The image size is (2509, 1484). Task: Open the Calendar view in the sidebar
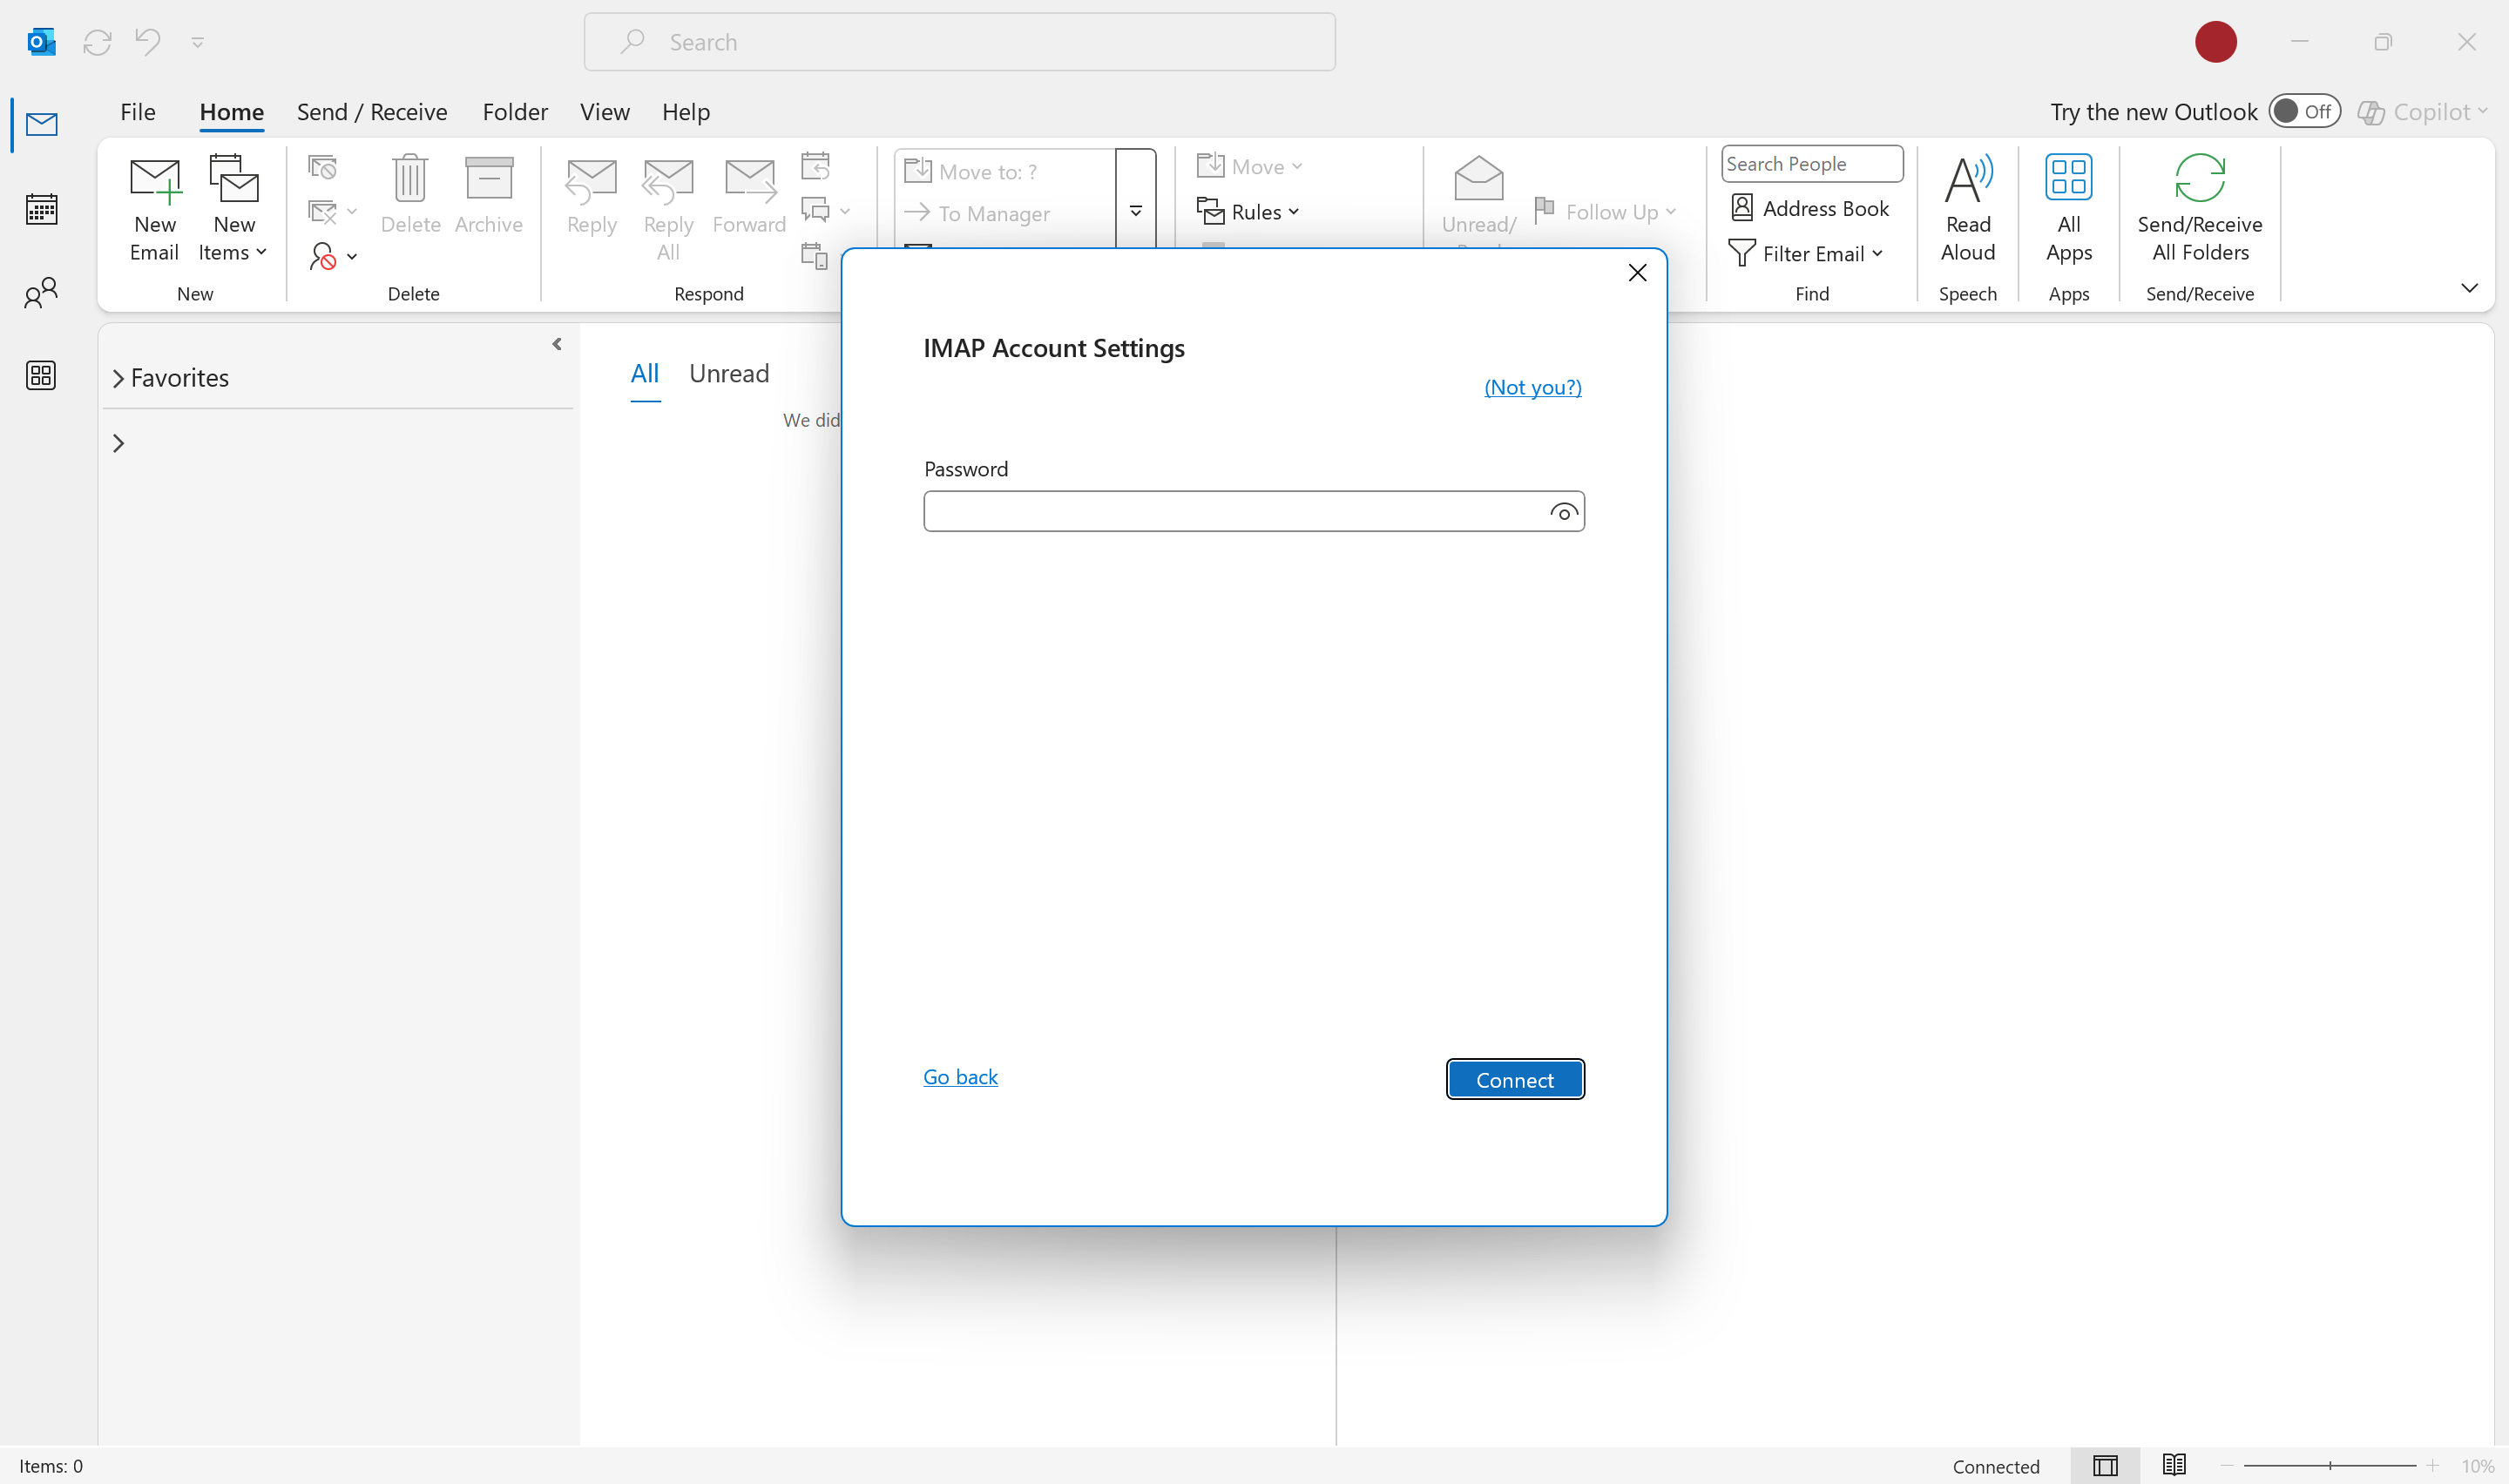(x=41, y=209)
